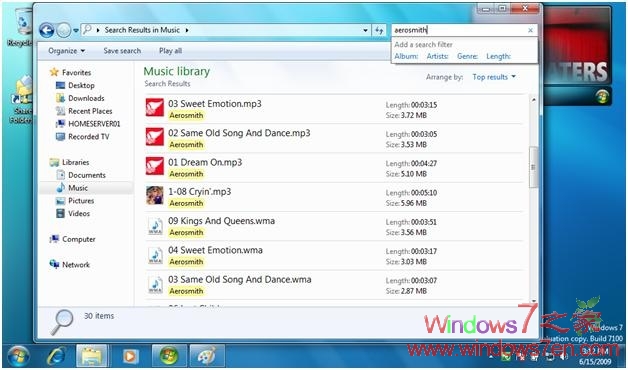Launch Internet Explorer from taskbar
Viewport: 628px width, 370px height.
tap(57, 356)
